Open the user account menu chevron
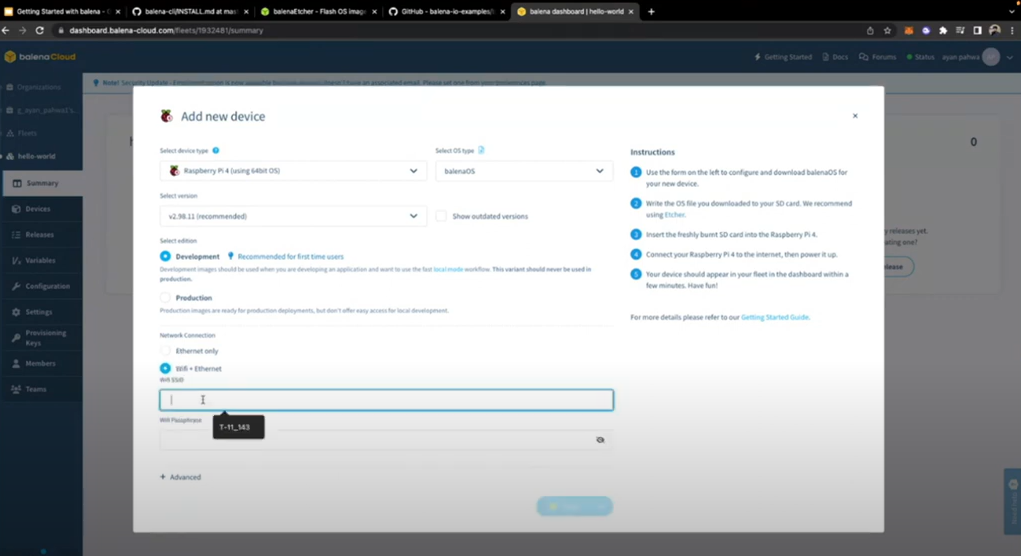1021x556 pixels. tap(1010, 57)
